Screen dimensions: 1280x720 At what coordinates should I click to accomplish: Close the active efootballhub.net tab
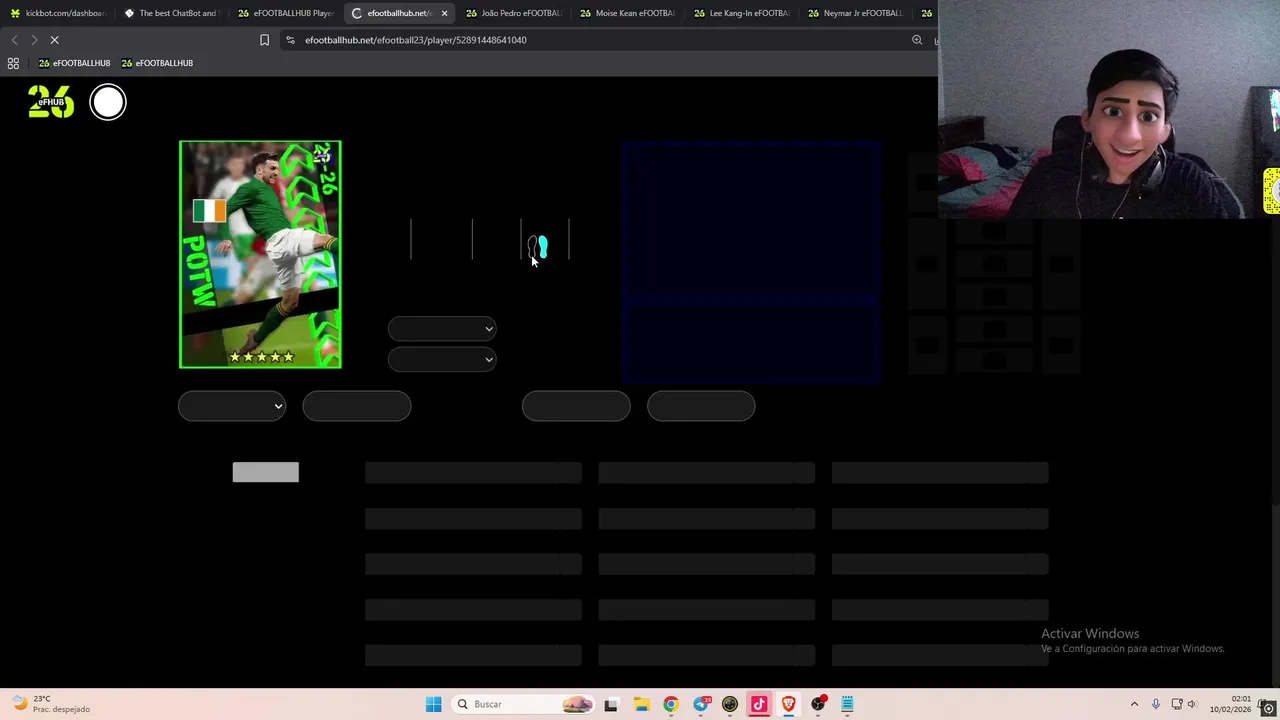[x=444, y=13]
